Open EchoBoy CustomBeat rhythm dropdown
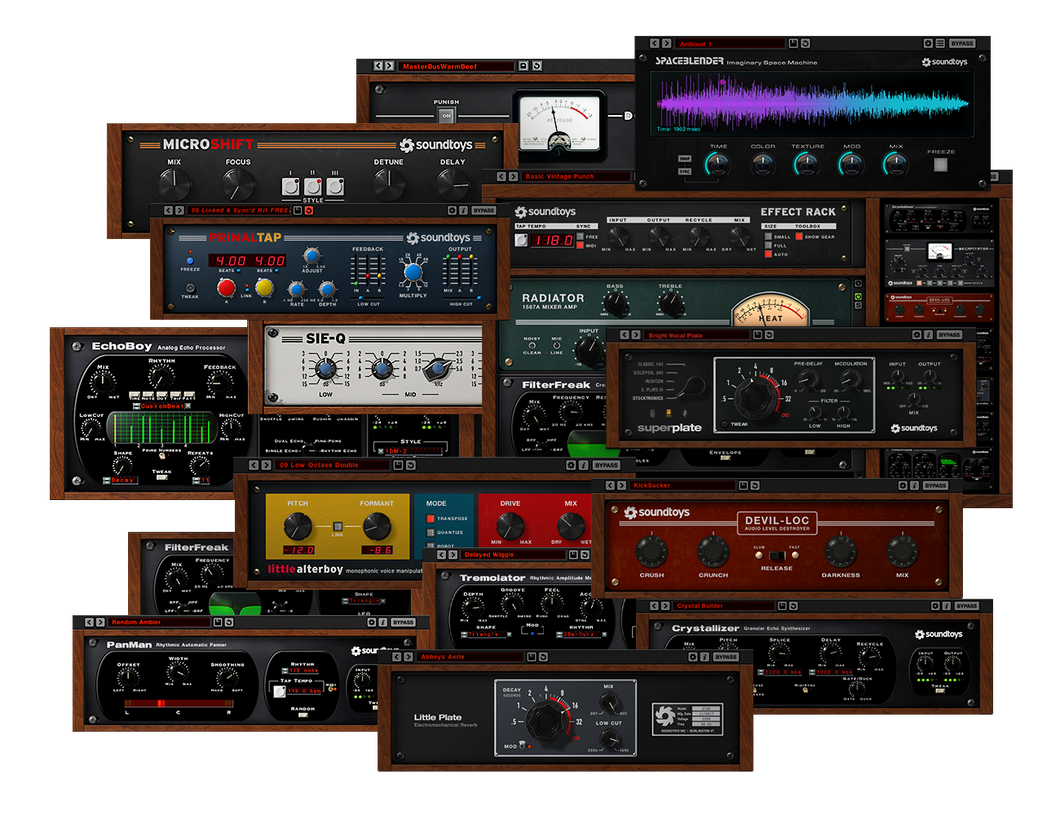The image size is (1060, 819). pyautogui.click(x=163, y=406)
